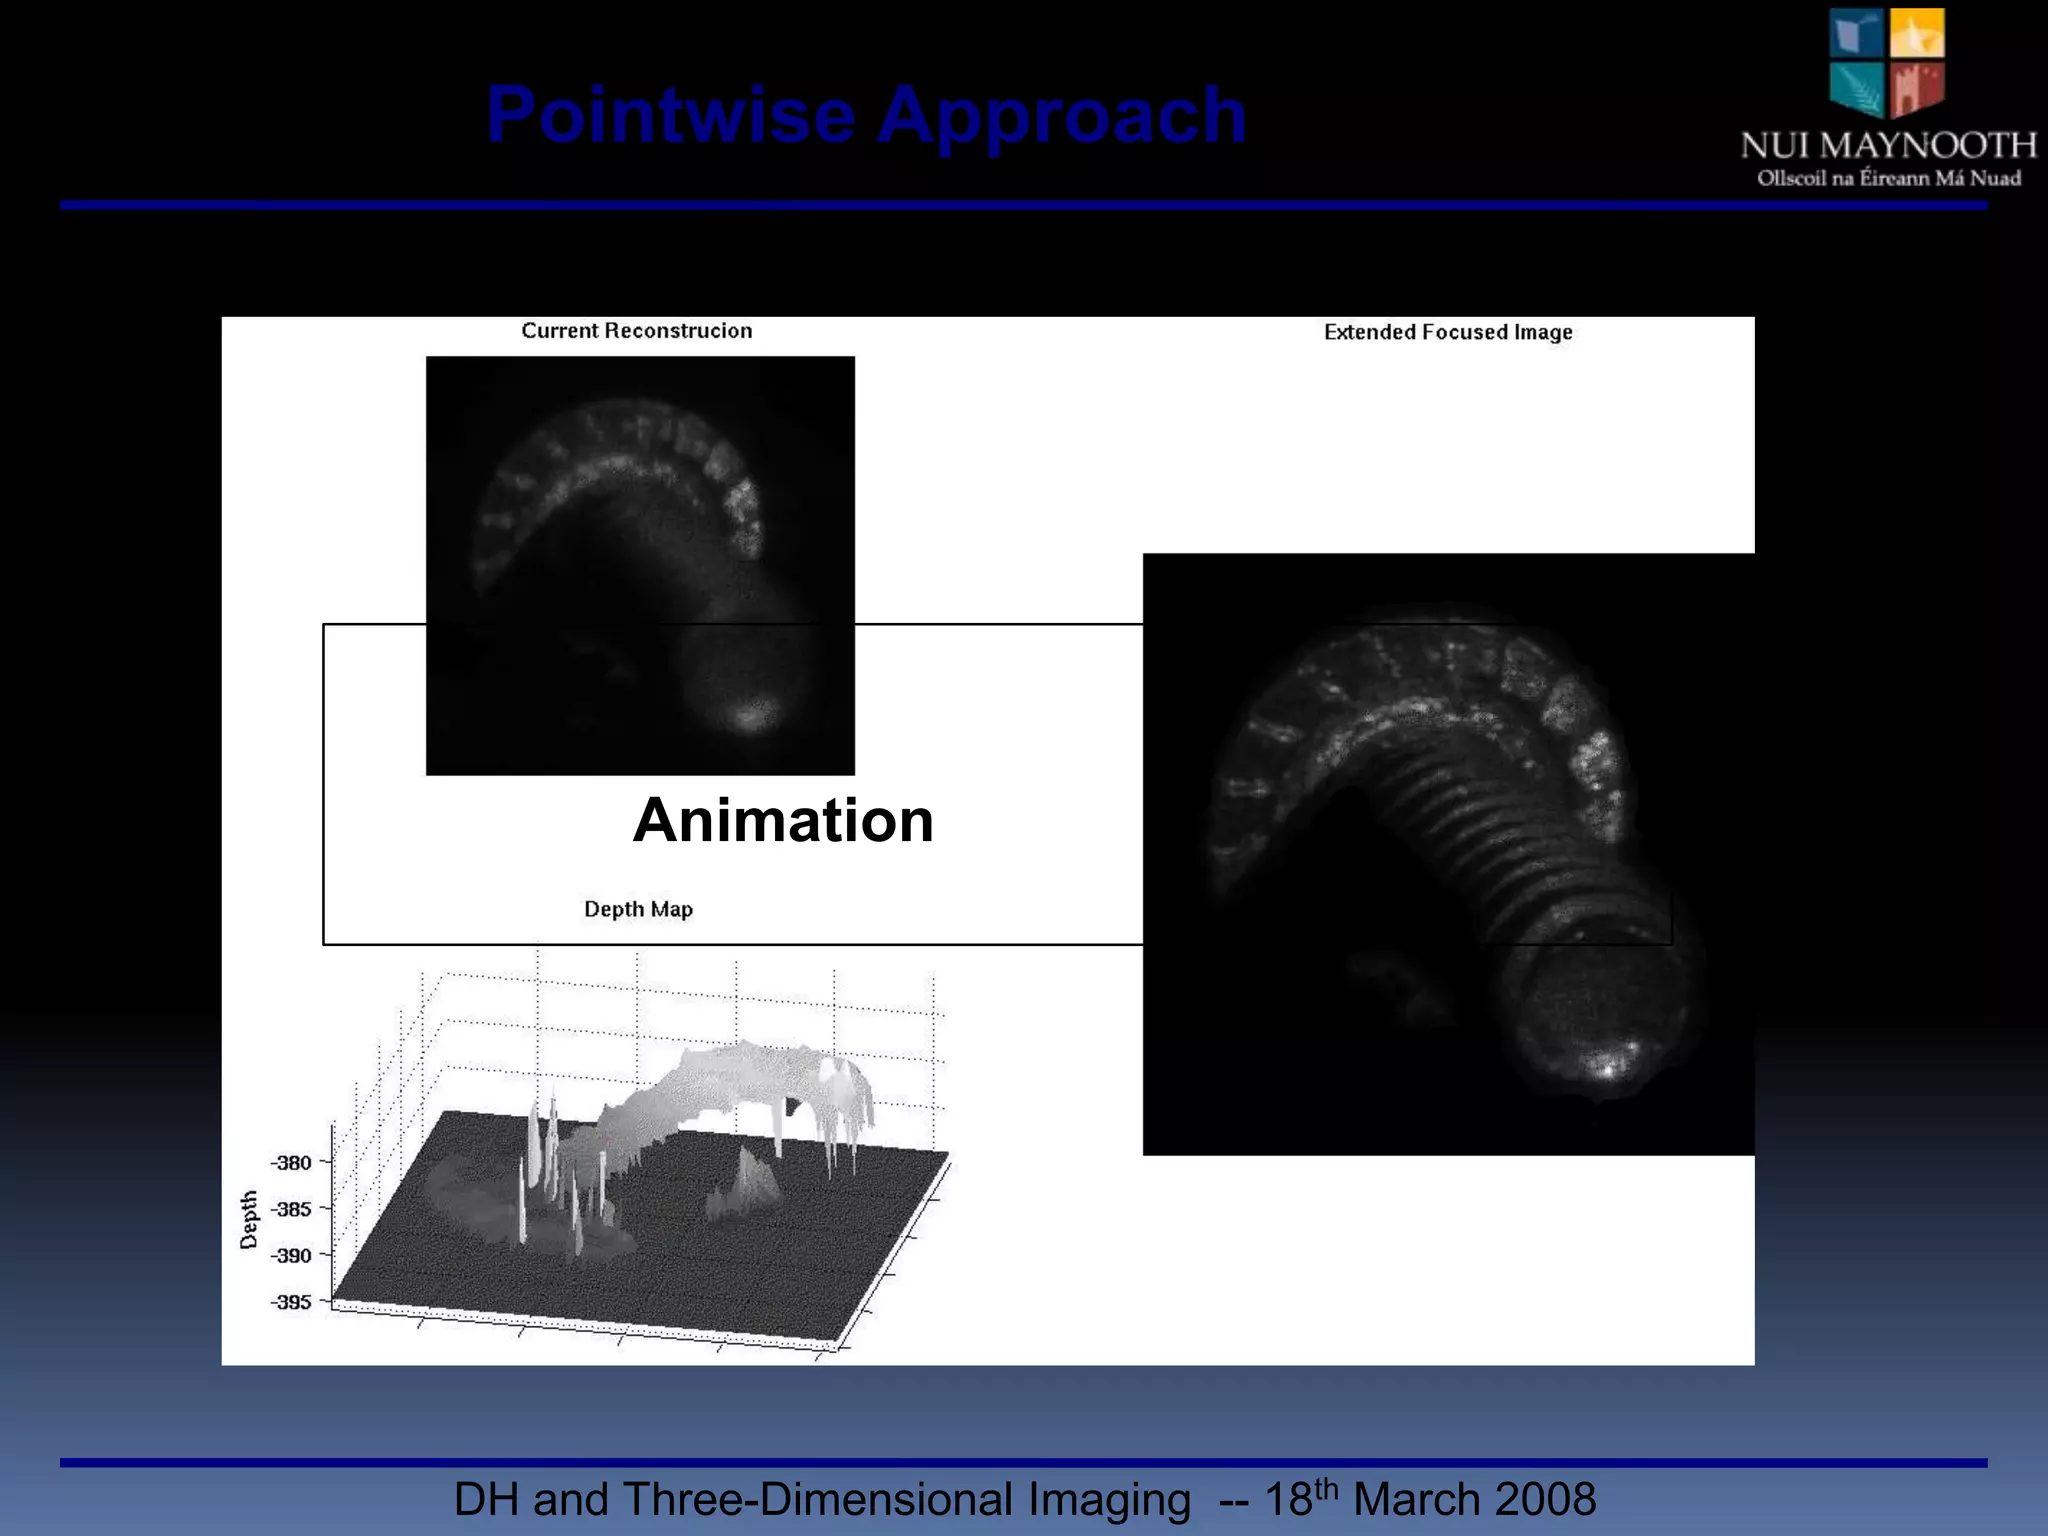Click the Animation label text
This screenshot has height=1536, width=2048.
click(x=783, y=821)
